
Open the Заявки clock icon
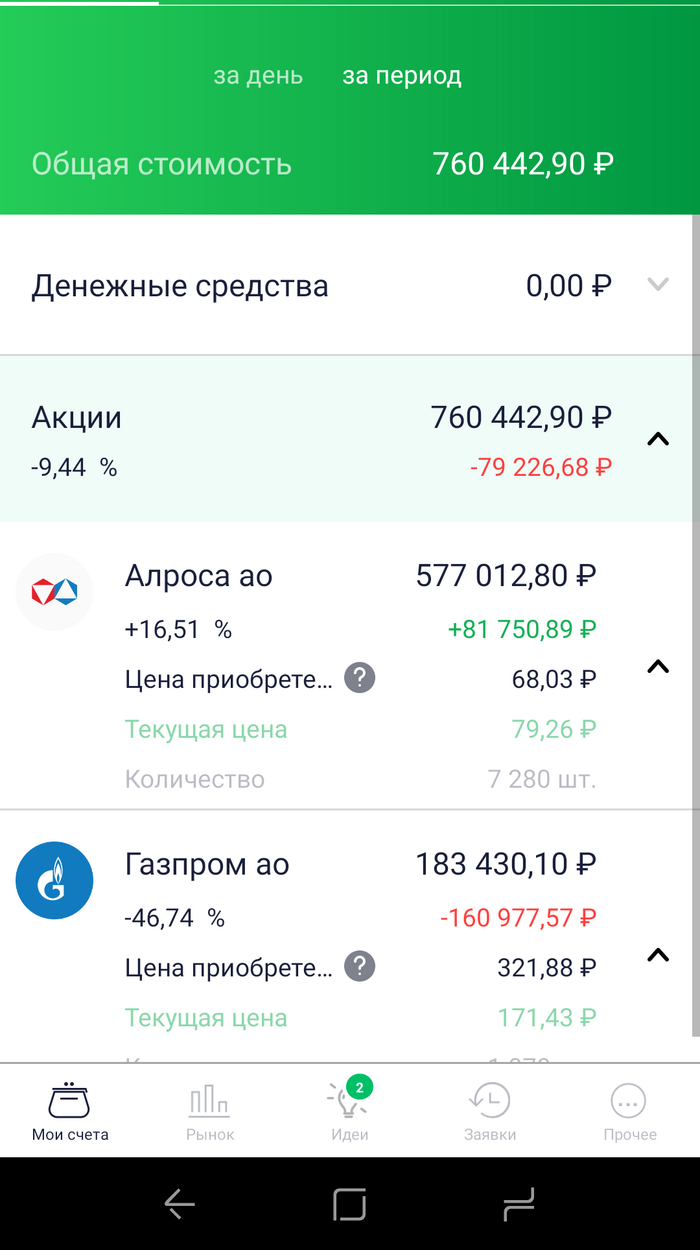click(490, 1100)
